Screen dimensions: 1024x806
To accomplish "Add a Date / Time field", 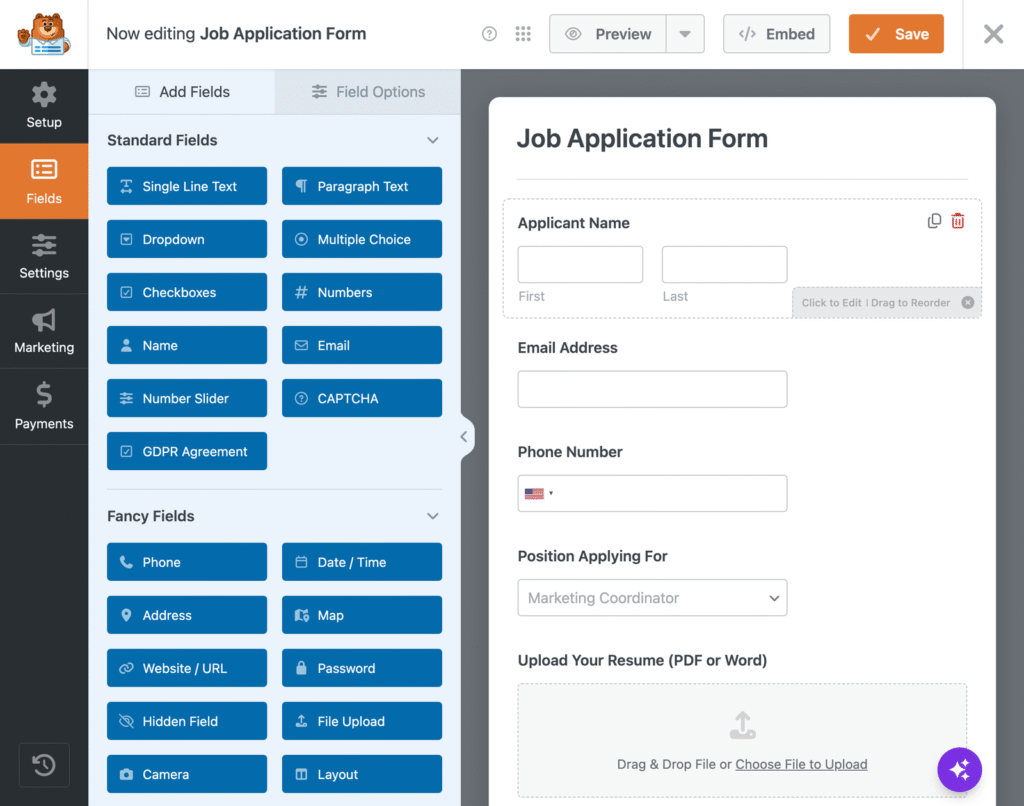I will (x=362, y=562).
